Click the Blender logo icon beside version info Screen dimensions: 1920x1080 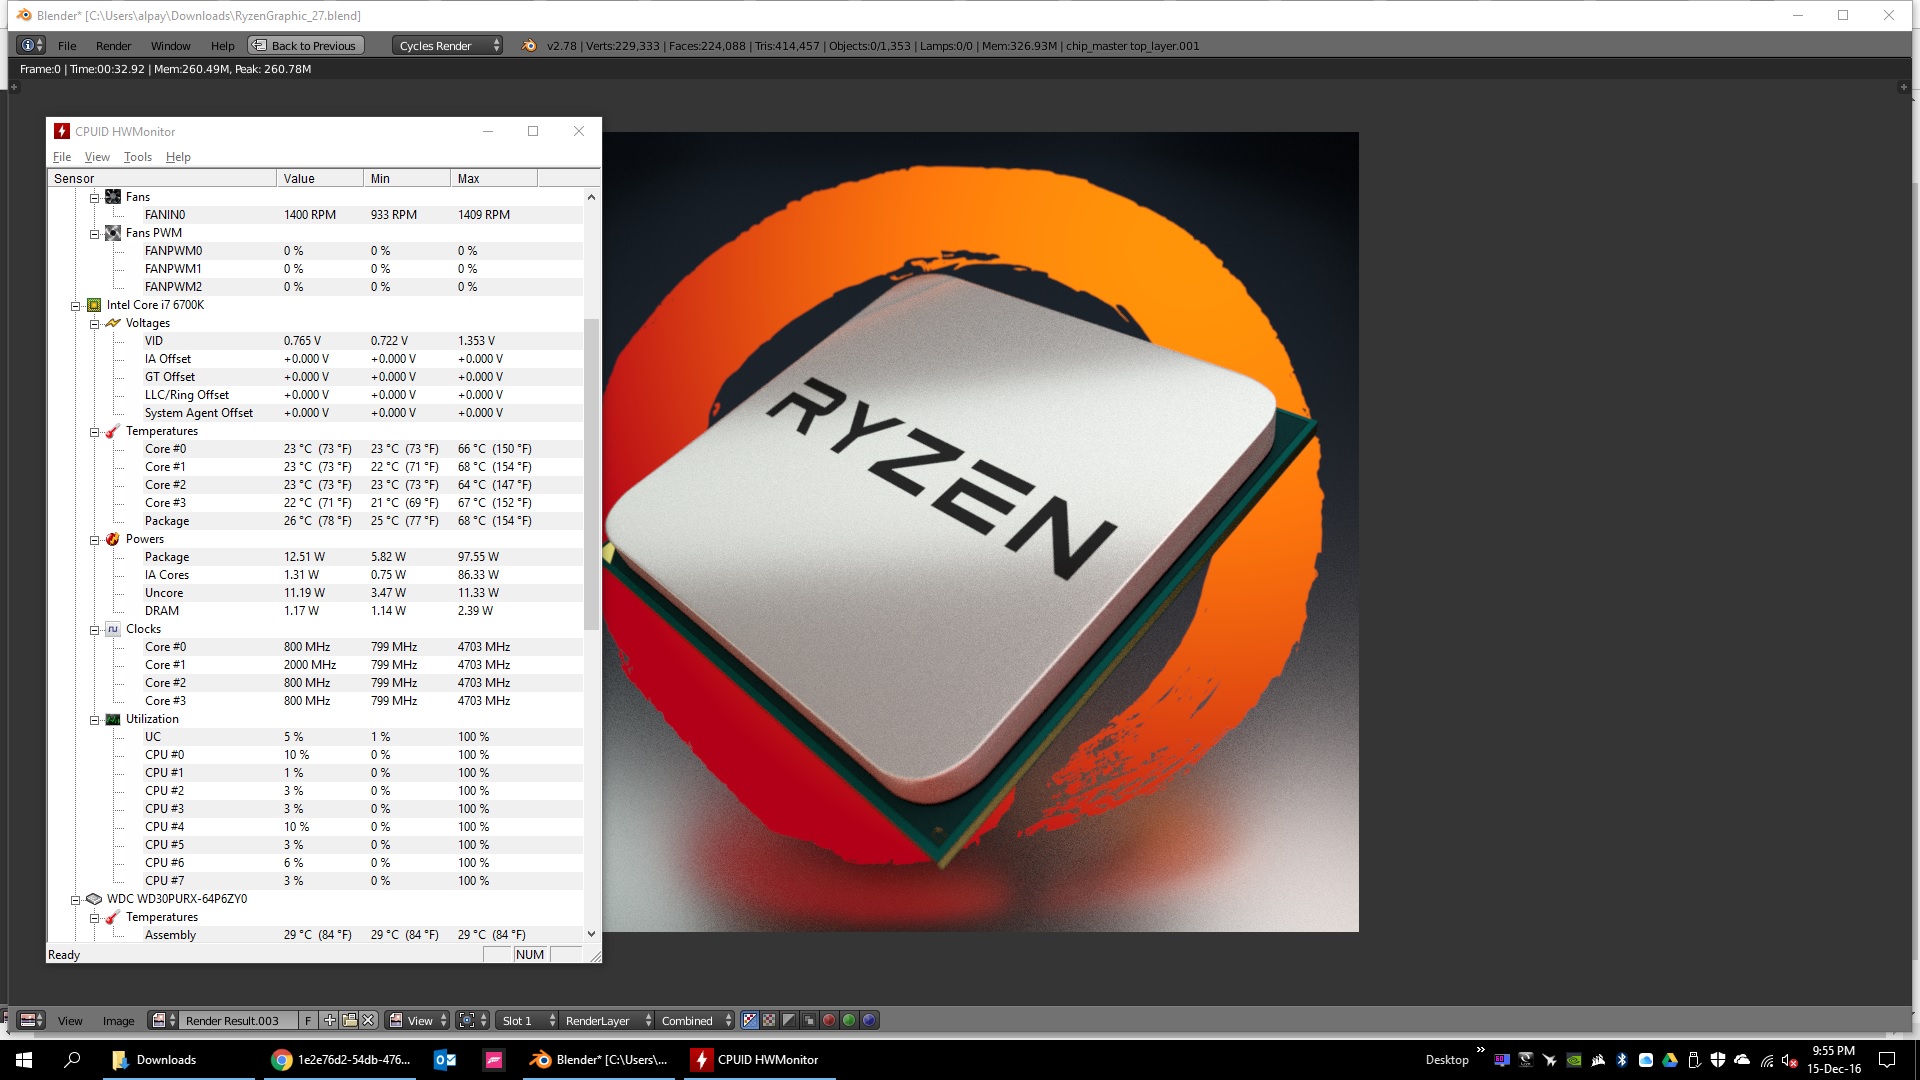[529, 45]
